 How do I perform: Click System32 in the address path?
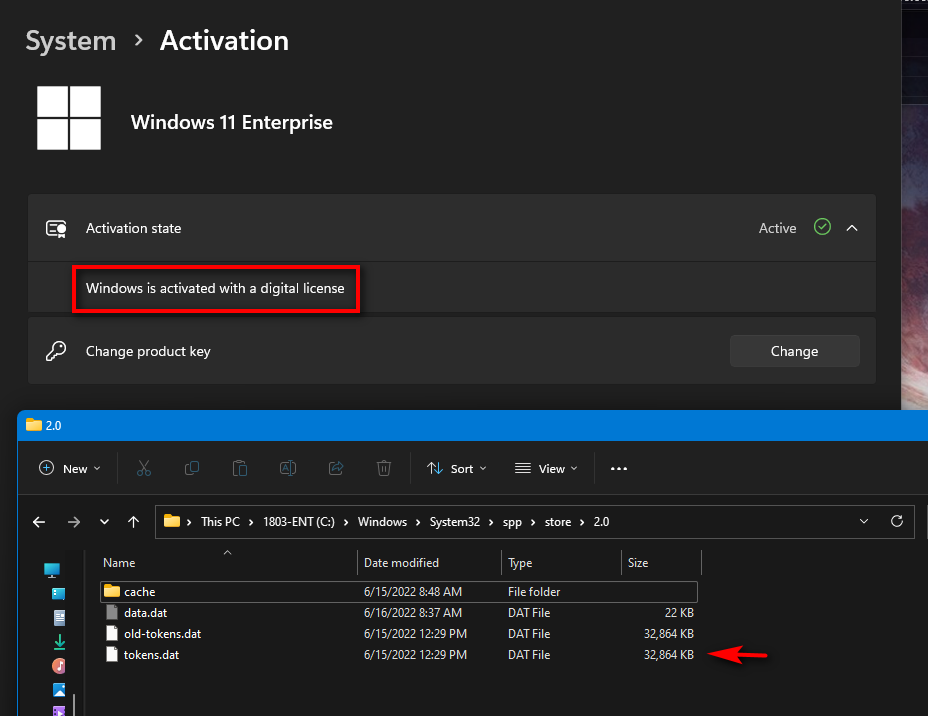[455, 522]
